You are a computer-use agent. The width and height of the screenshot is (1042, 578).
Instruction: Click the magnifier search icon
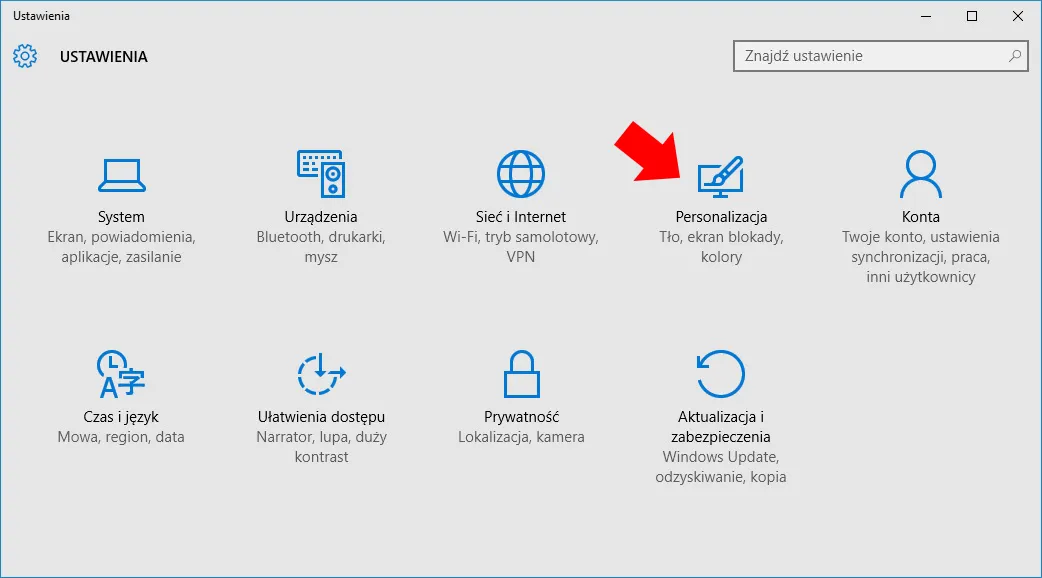point(1015,56)
